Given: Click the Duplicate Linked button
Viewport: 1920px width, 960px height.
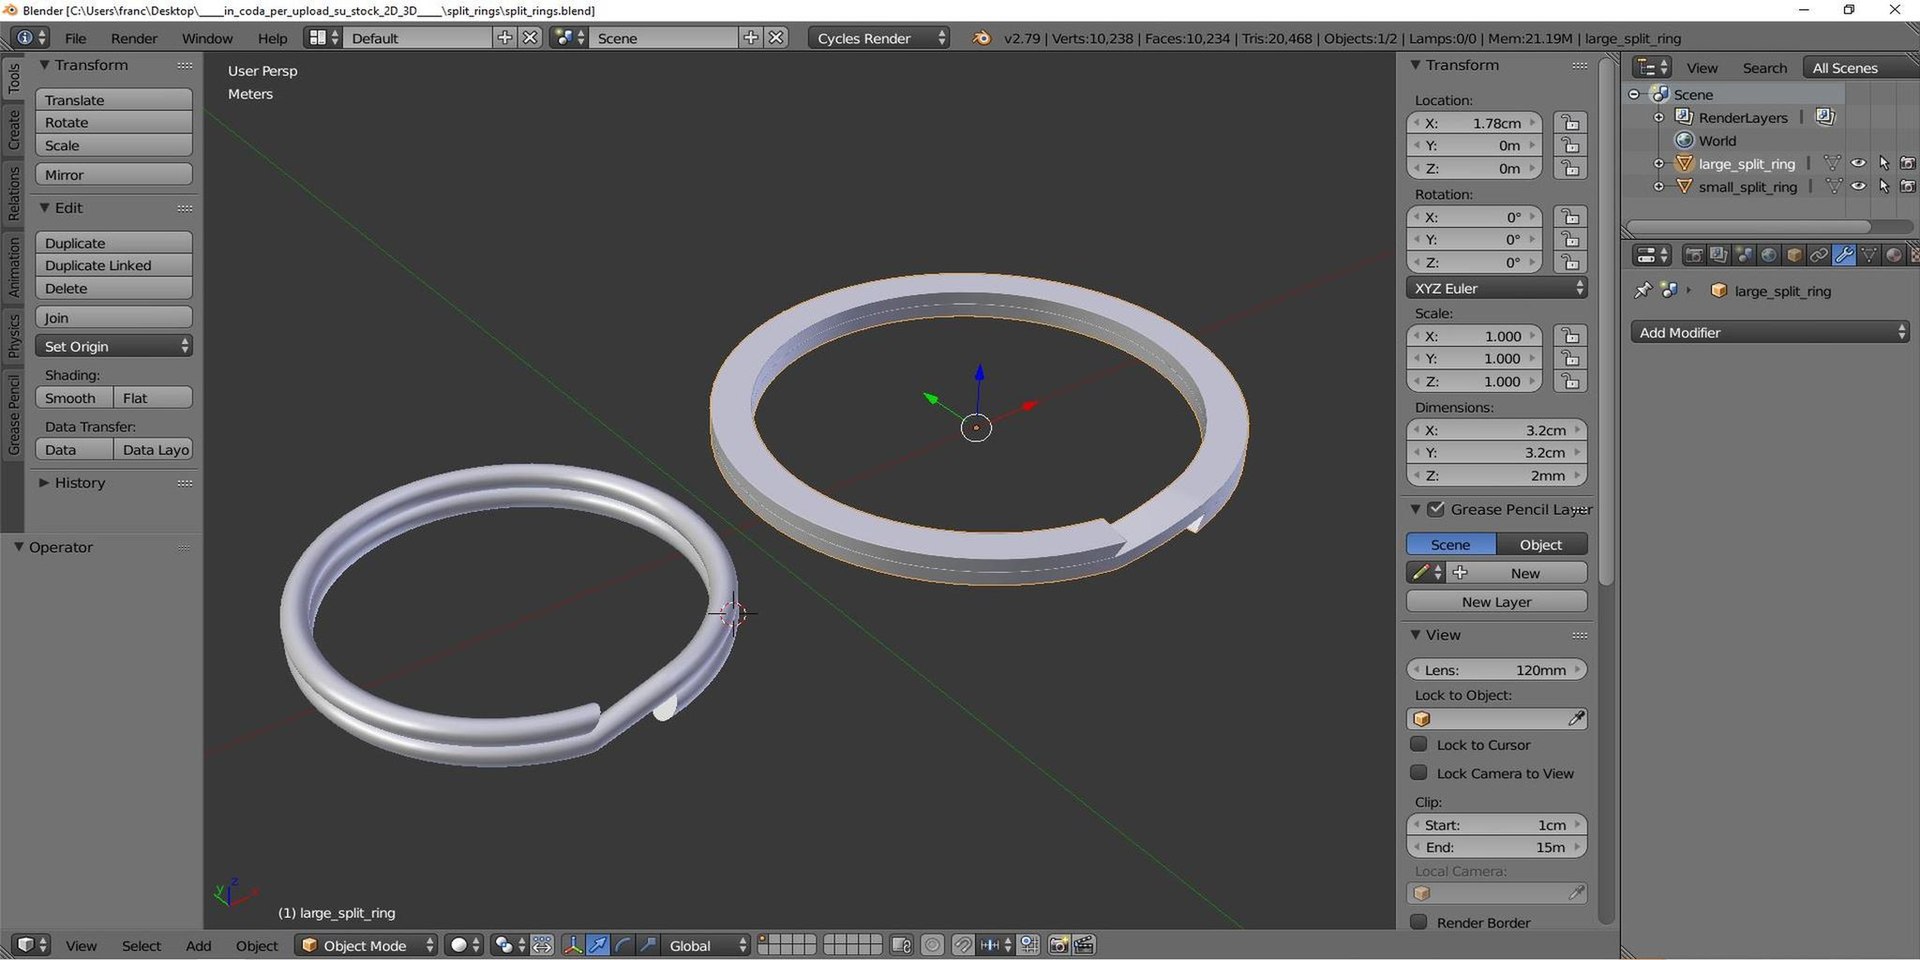Looking at the screenshot, I should click(114, 265).
